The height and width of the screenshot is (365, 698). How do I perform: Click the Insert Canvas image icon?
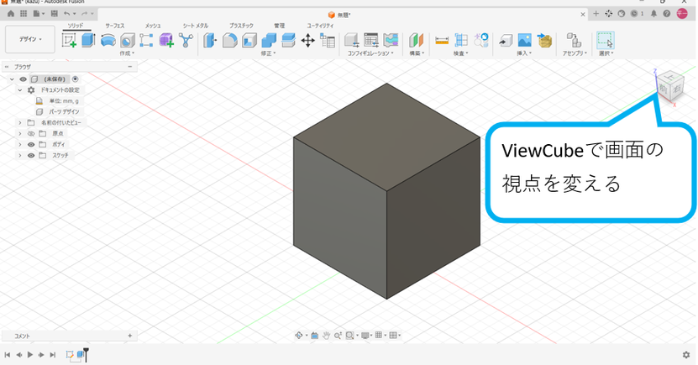coord(524,41)
